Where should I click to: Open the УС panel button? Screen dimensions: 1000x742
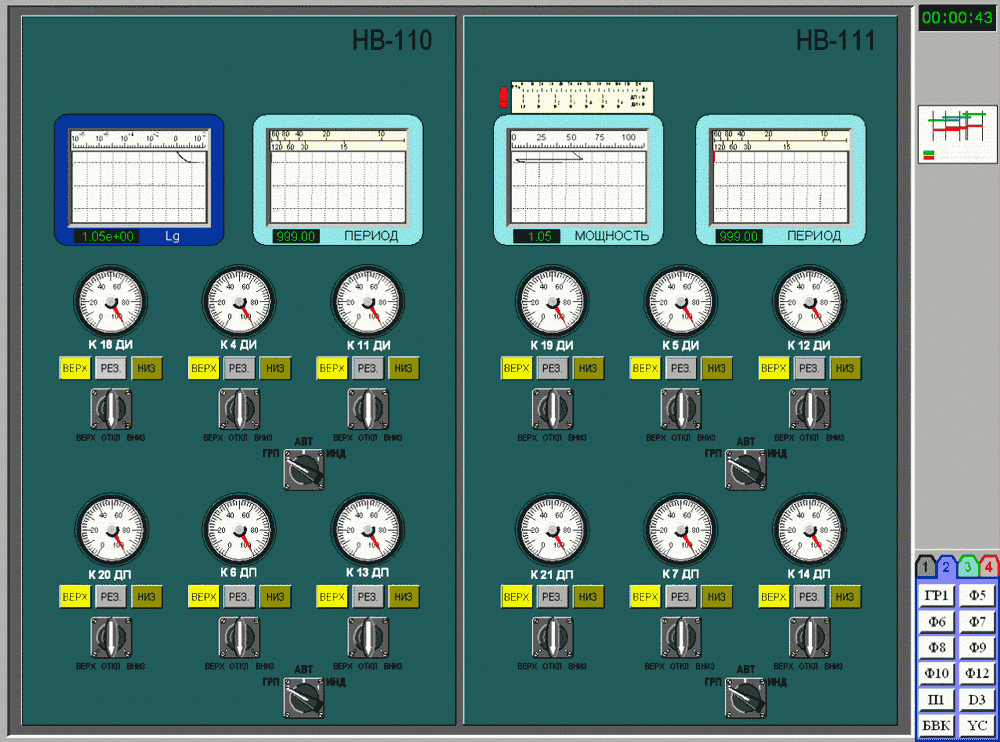coord(977,726)
